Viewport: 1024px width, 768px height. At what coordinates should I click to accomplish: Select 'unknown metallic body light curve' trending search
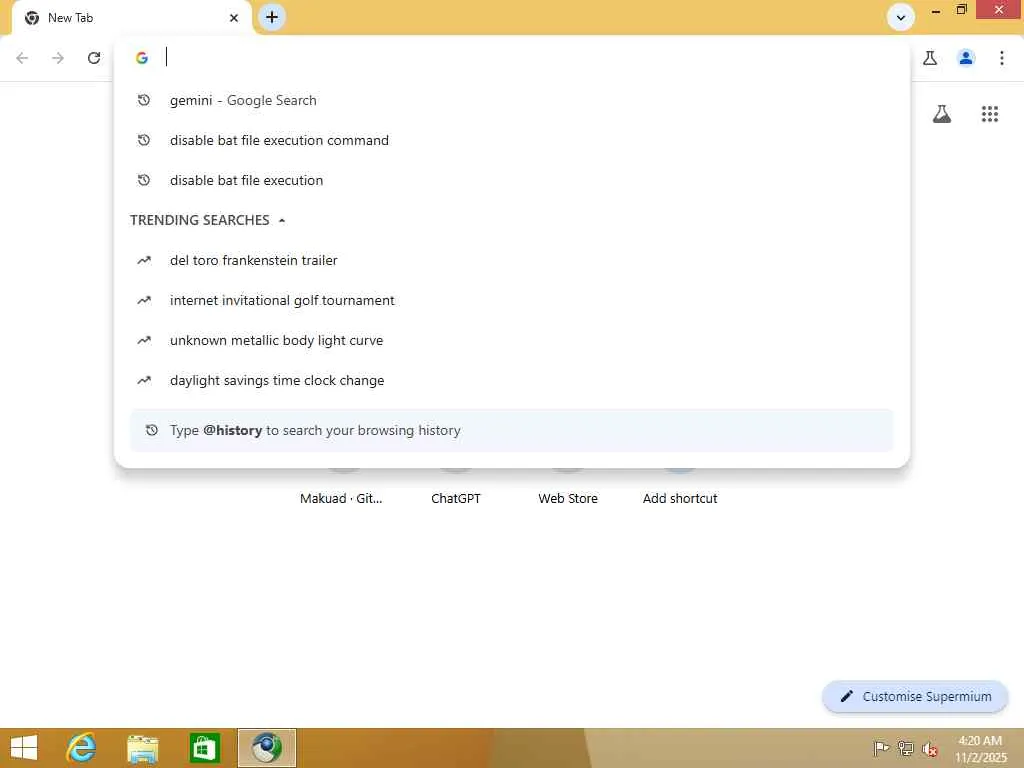(x=512, y=340)
